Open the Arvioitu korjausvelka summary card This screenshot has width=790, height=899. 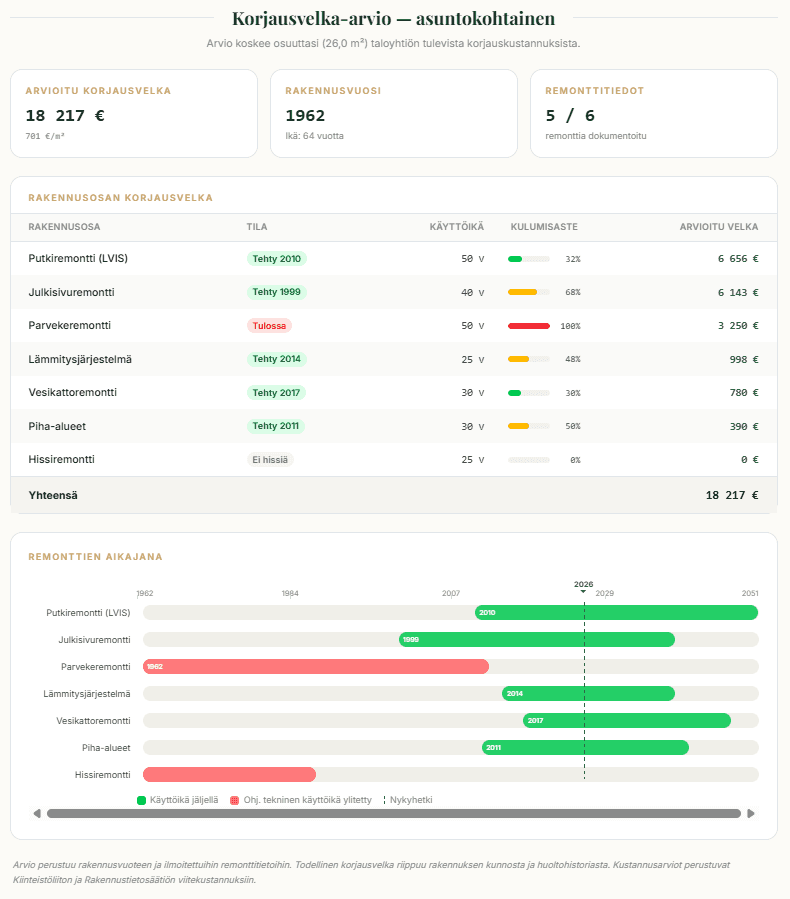[x=134, y=113]
